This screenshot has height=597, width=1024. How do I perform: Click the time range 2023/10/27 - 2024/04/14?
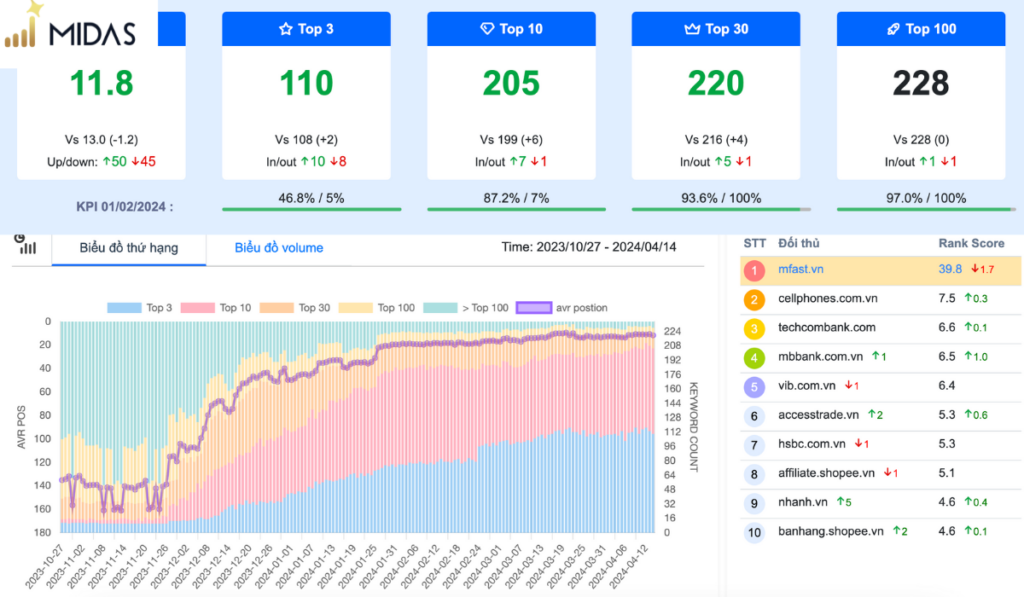pos(606,247)
